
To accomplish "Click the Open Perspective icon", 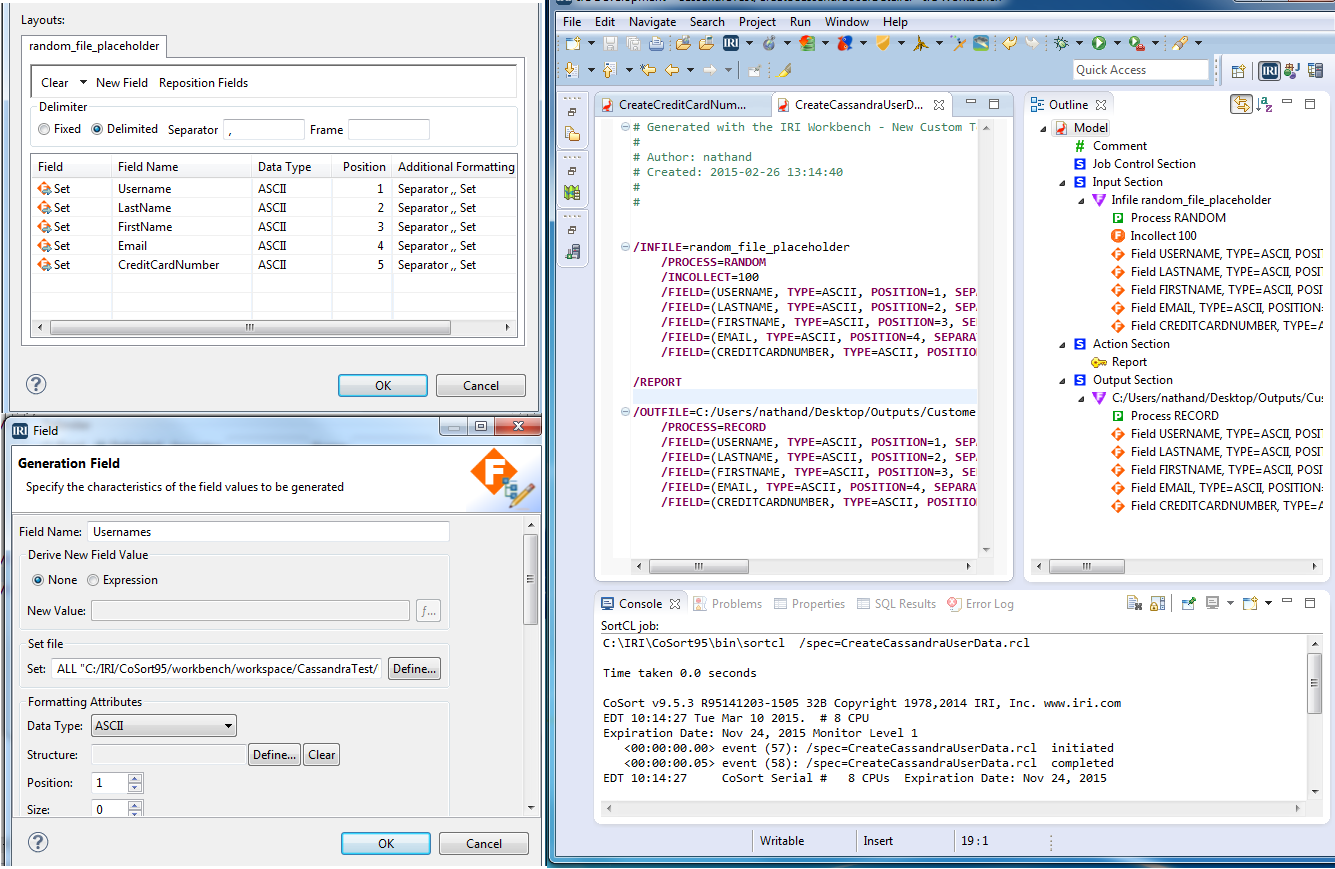I will (1239, 70).
